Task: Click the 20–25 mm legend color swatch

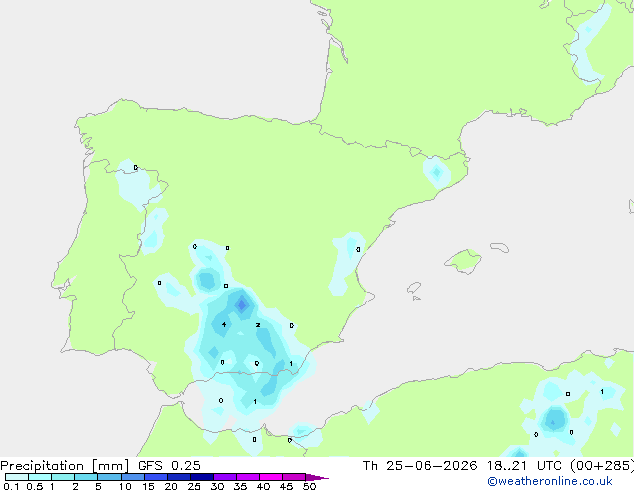Action: (x=179, y=477)
